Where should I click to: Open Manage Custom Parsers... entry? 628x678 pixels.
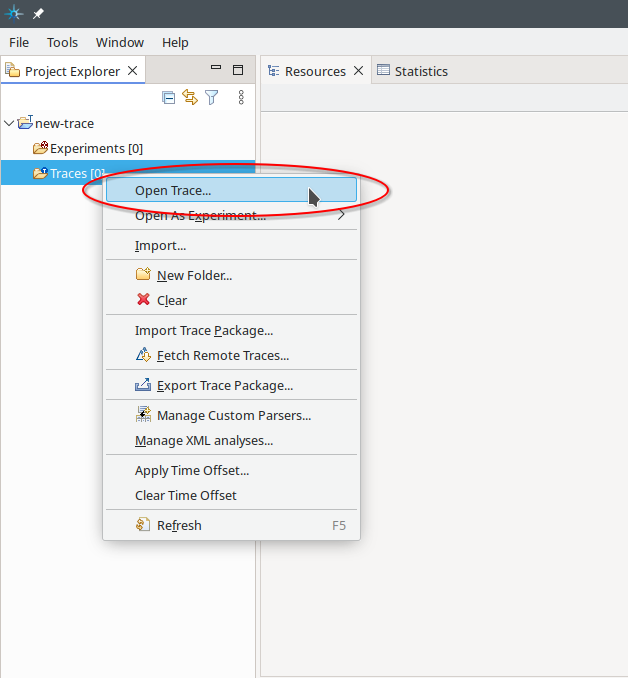(233, 415)
